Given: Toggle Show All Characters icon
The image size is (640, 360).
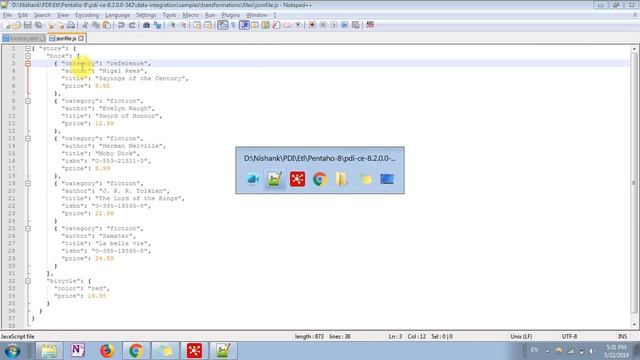Looking at the screenshot, I should pos(233,25).
